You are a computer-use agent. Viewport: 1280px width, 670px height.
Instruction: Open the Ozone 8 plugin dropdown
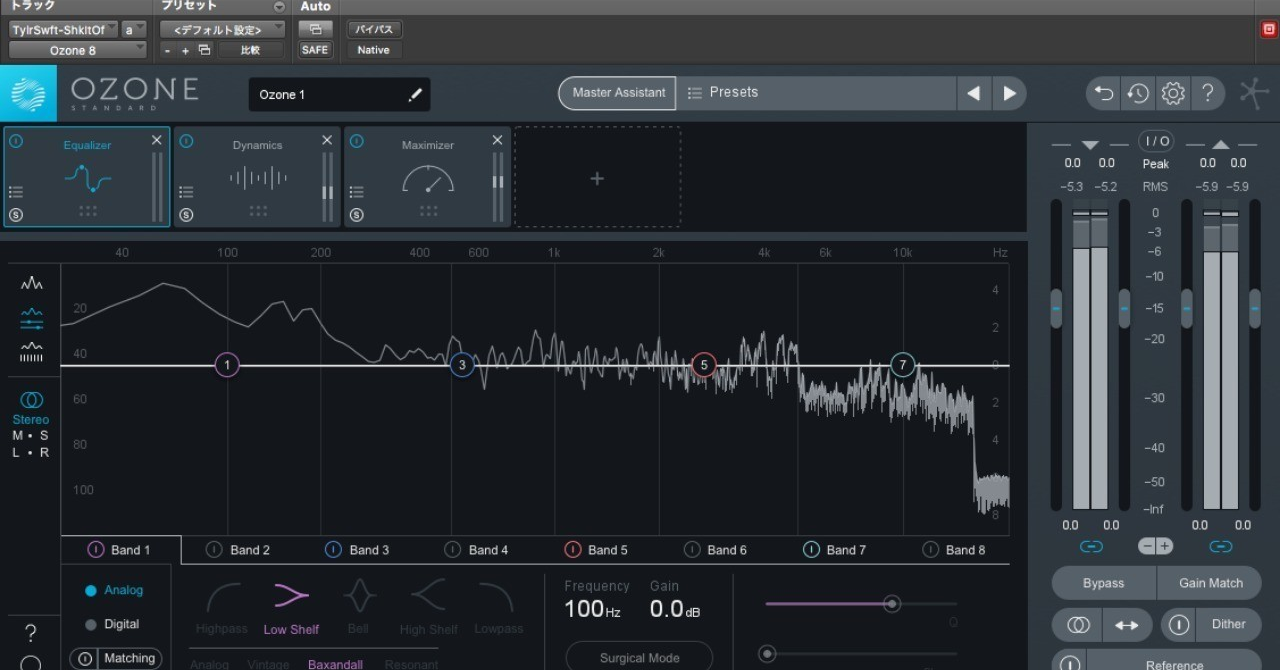(78, 50)
